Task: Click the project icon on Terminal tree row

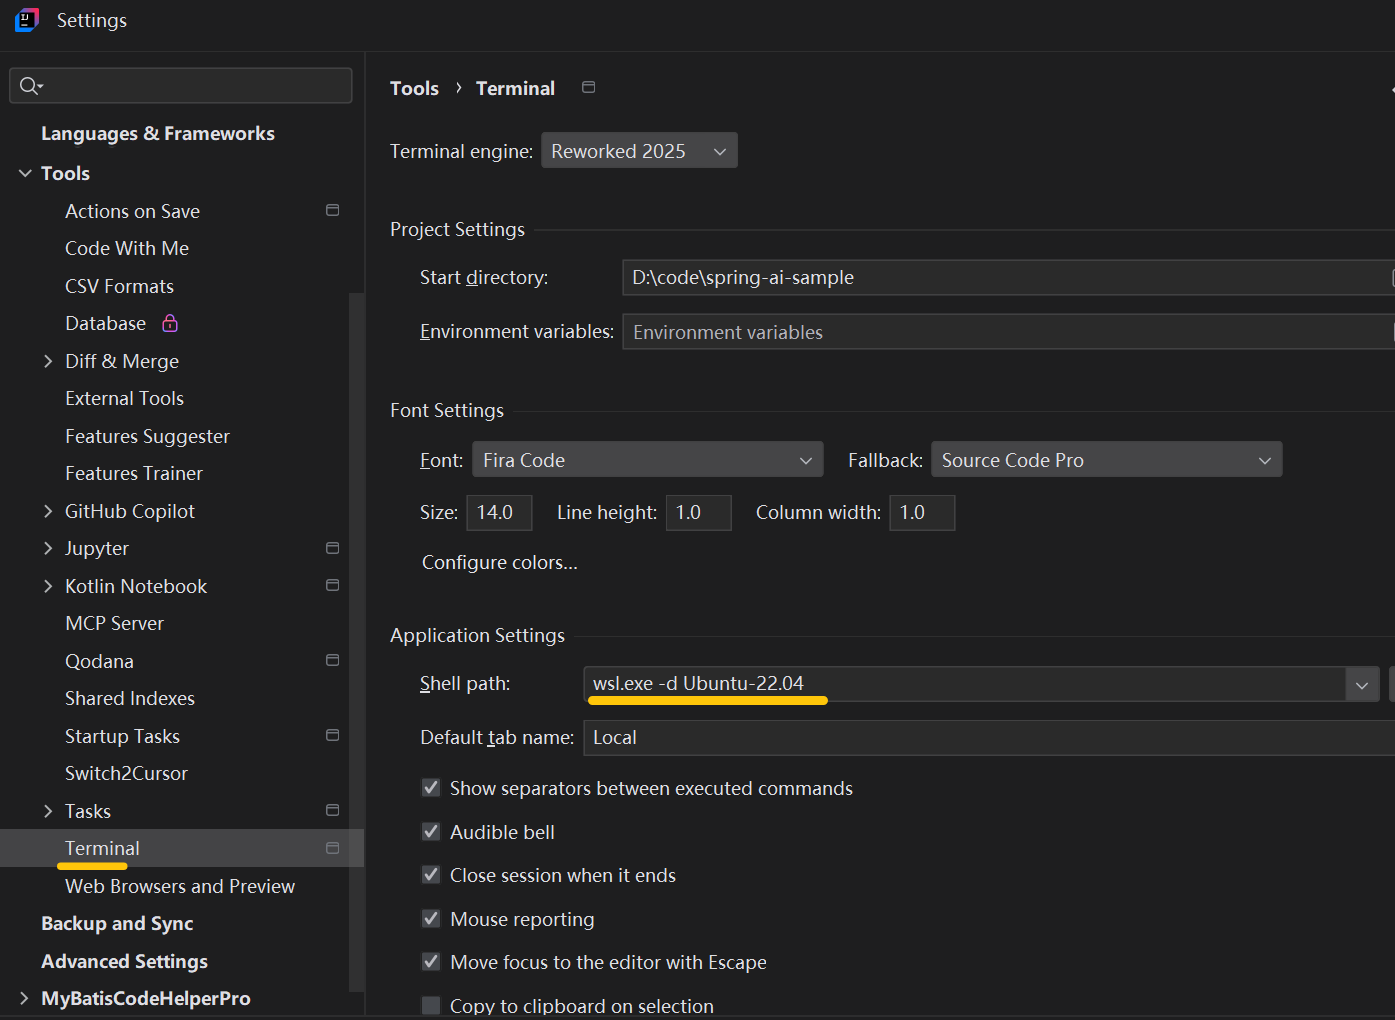Action: [x=333, y=848]
